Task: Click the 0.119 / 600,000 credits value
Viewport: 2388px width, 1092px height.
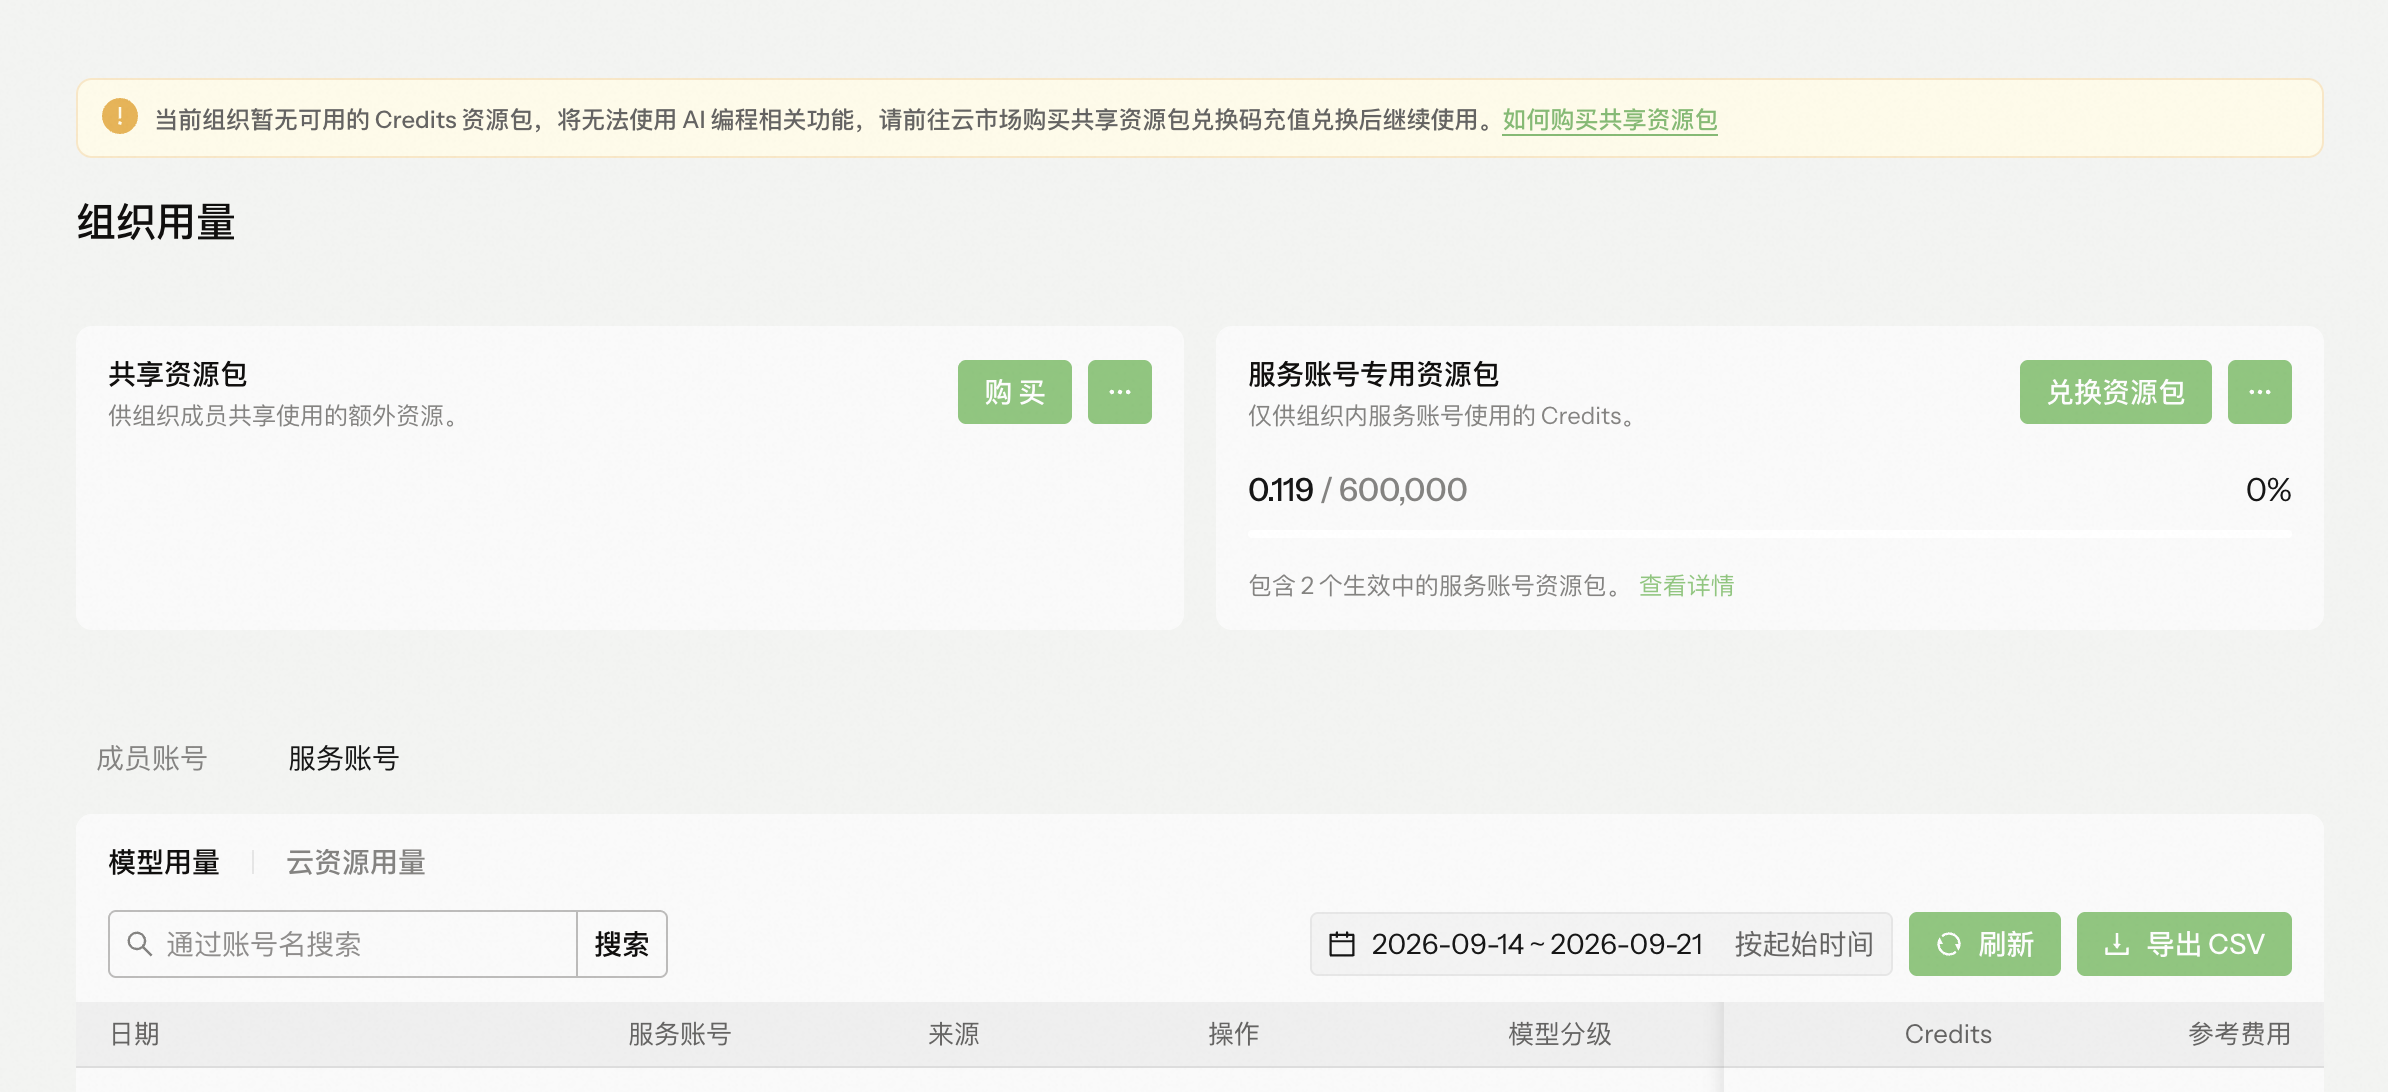Action: (1357, 490)
